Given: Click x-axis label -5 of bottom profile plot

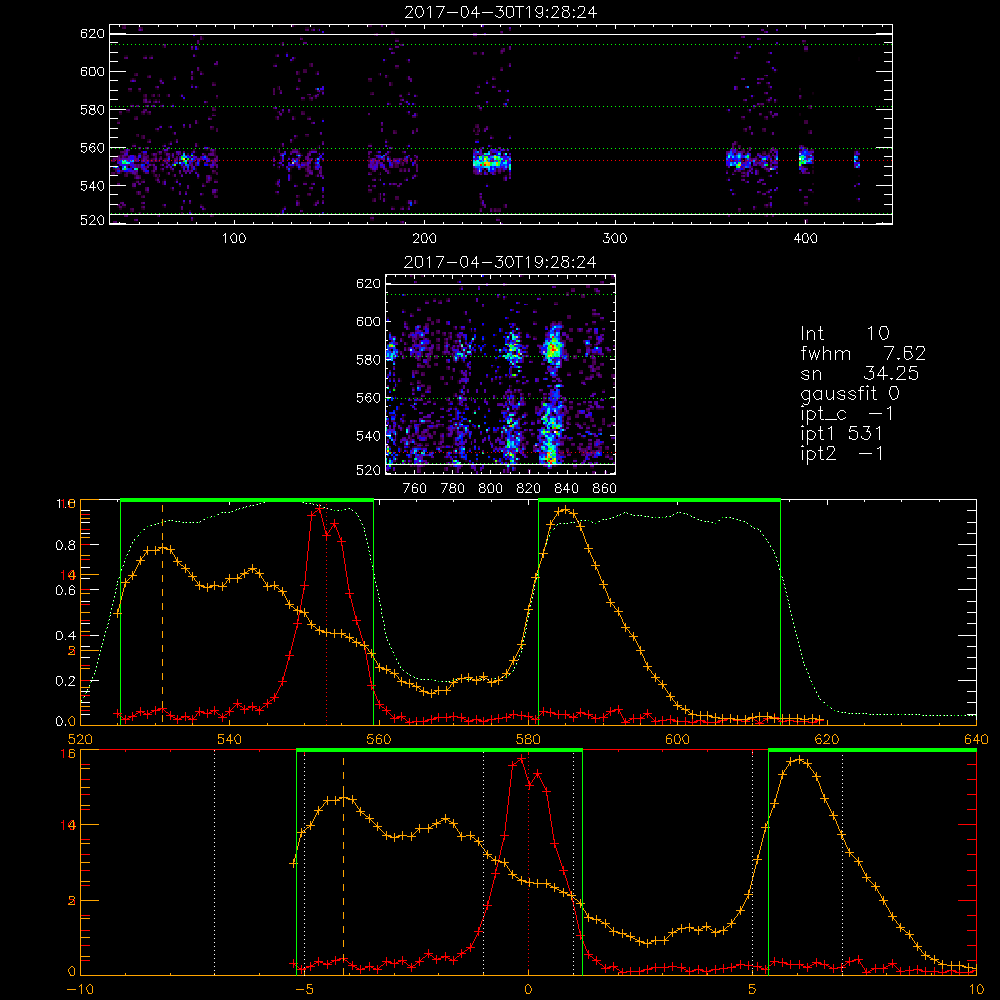Looking at the screenshot, I should 305,989.
